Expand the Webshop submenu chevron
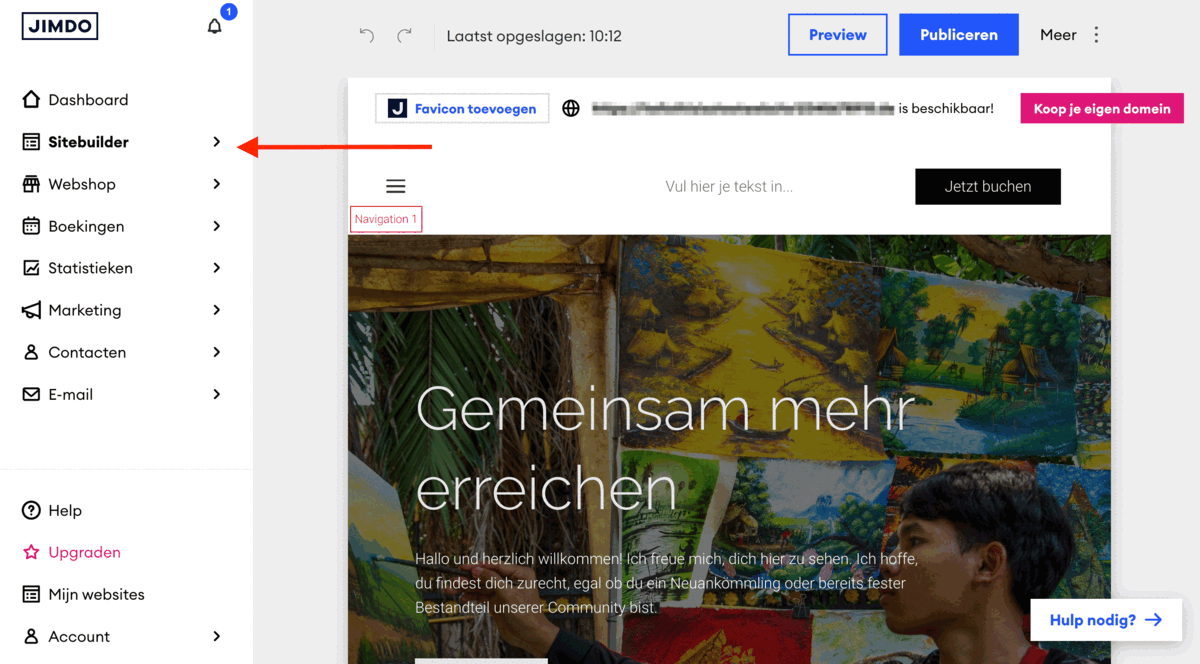Viewport: 1200px width, 664px height. 216,184
